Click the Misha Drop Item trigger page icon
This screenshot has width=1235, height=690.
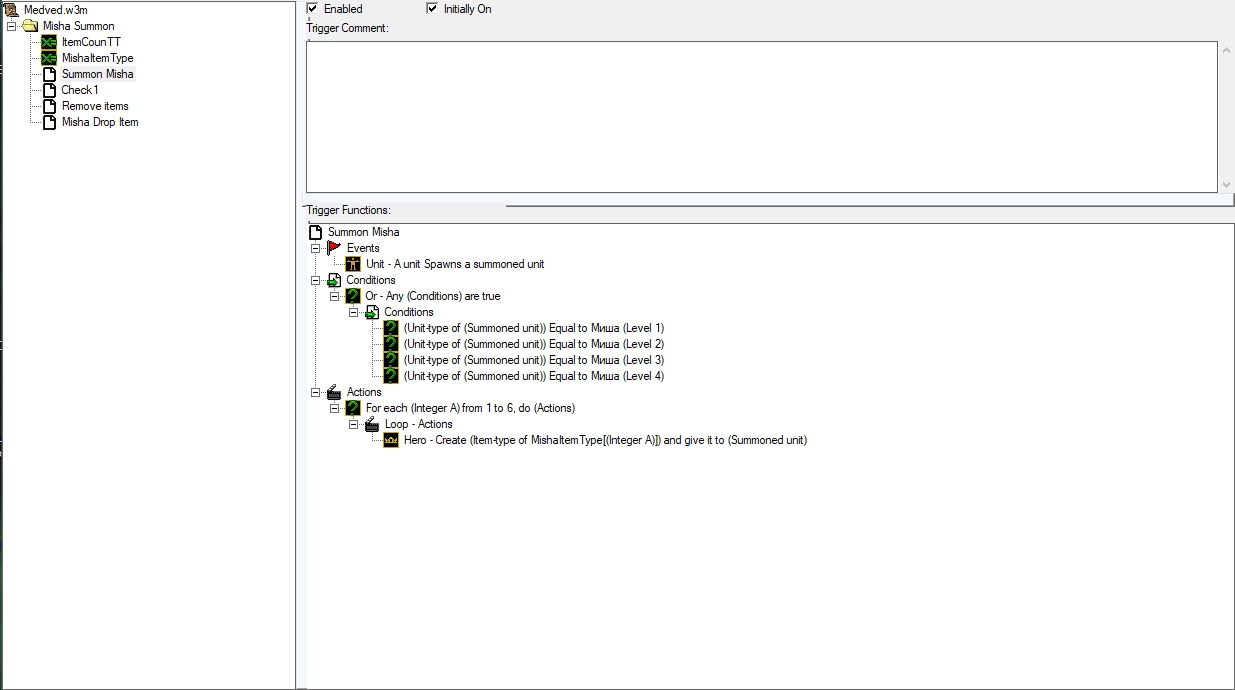(50, 122)
